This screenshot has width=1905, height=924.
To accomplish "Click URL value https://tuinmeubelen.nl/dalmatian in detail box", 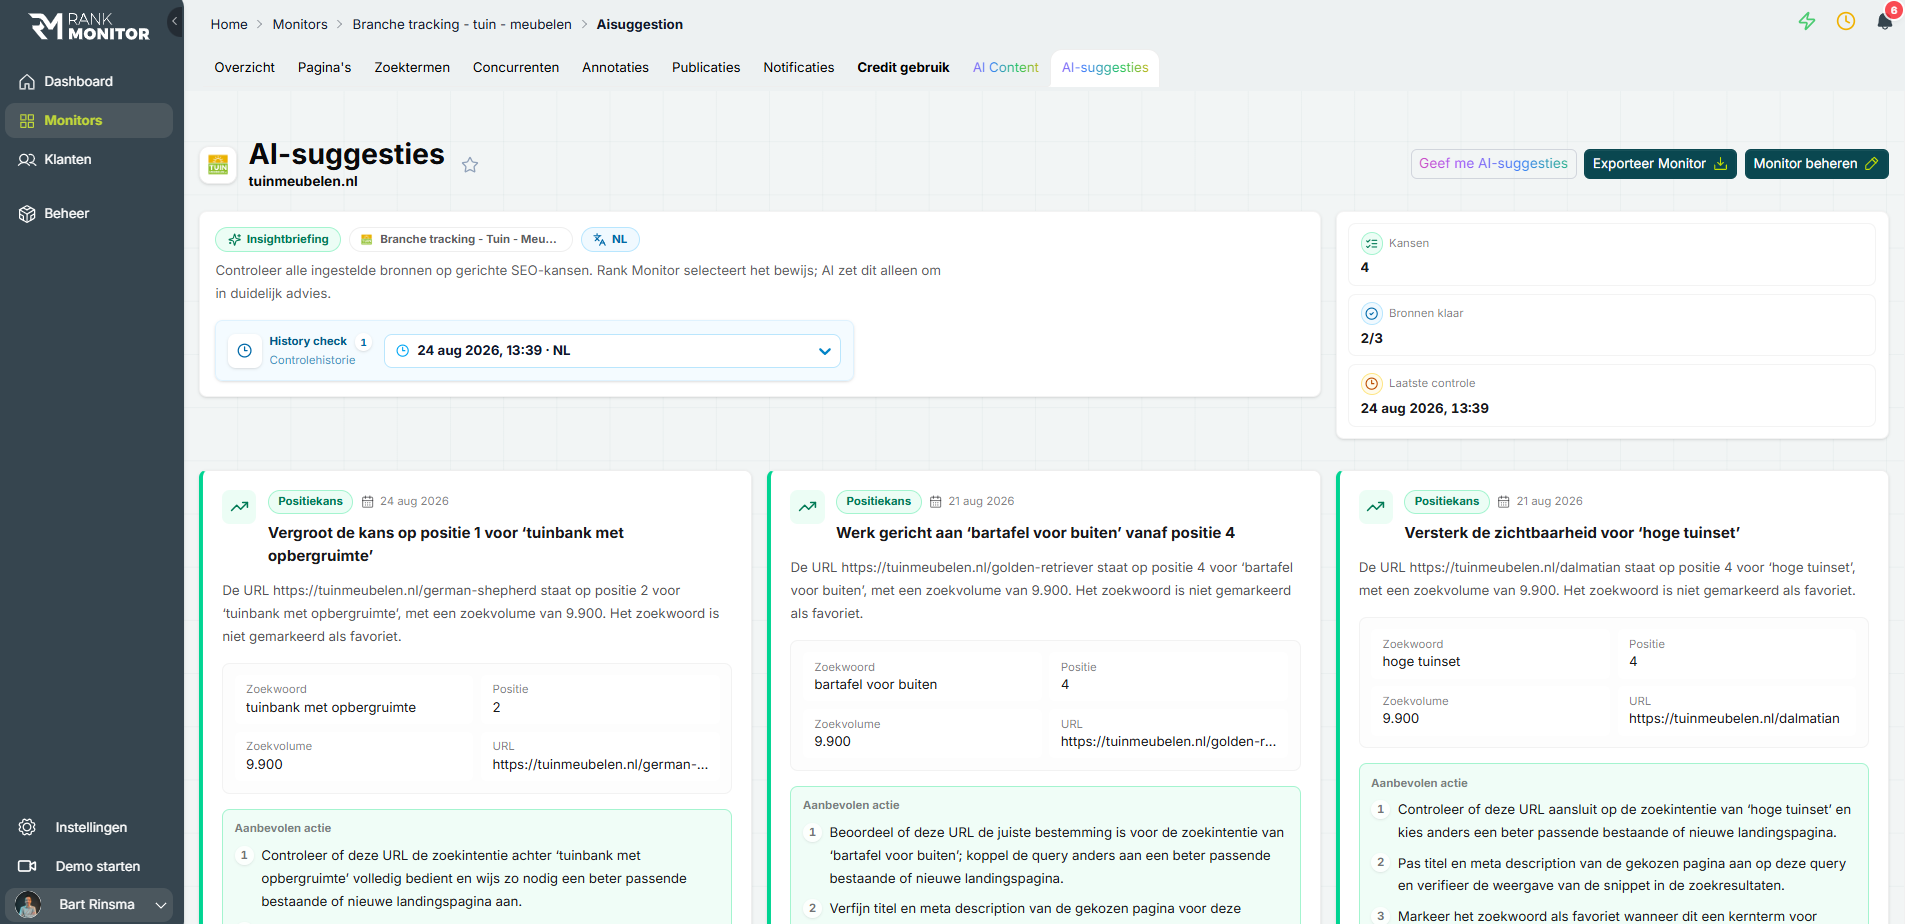I will [x=1734, y=718].
